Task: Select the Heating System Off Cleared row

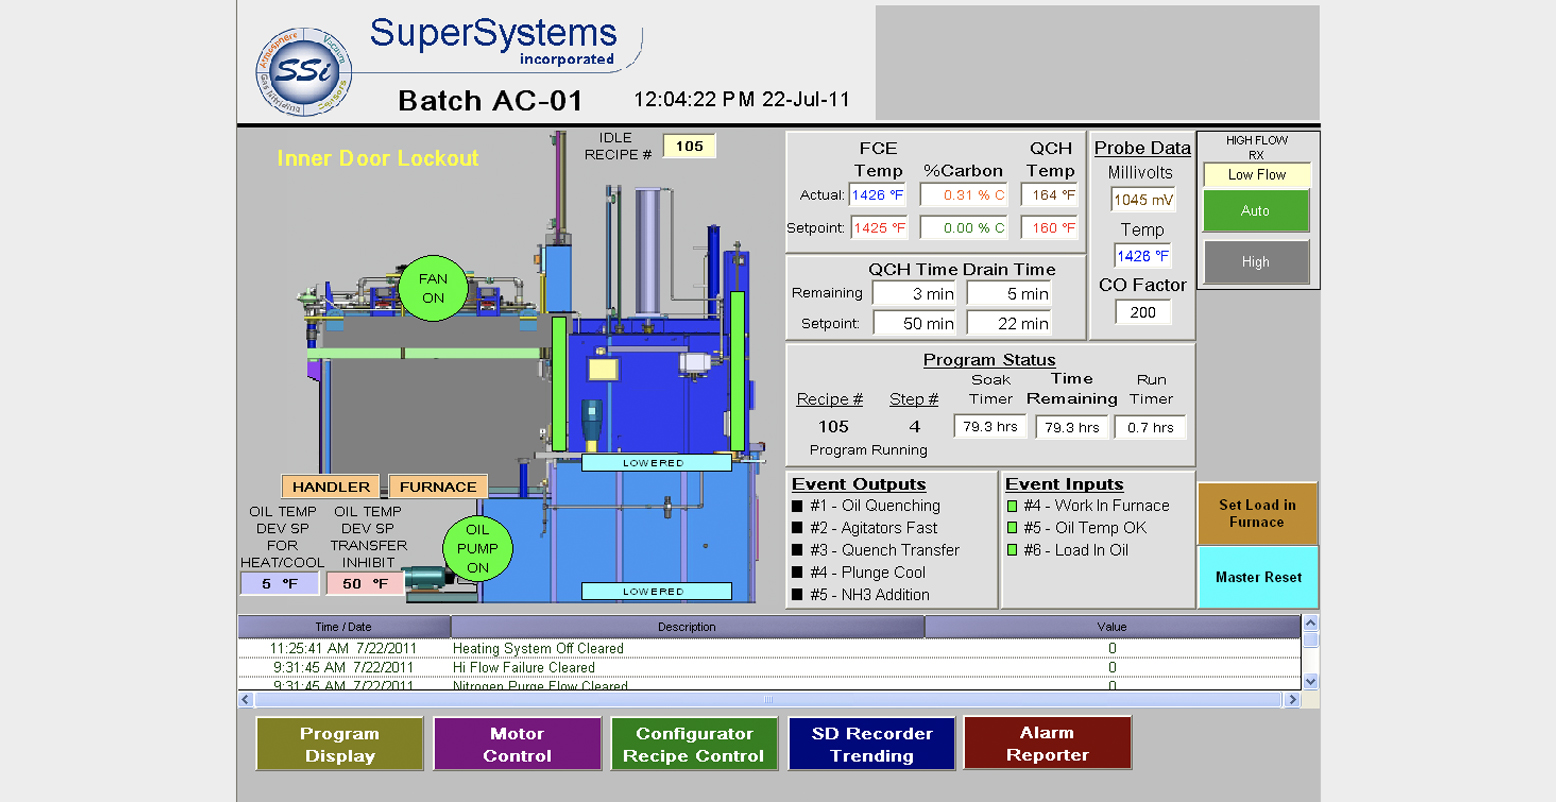Action: pos(769,648)
